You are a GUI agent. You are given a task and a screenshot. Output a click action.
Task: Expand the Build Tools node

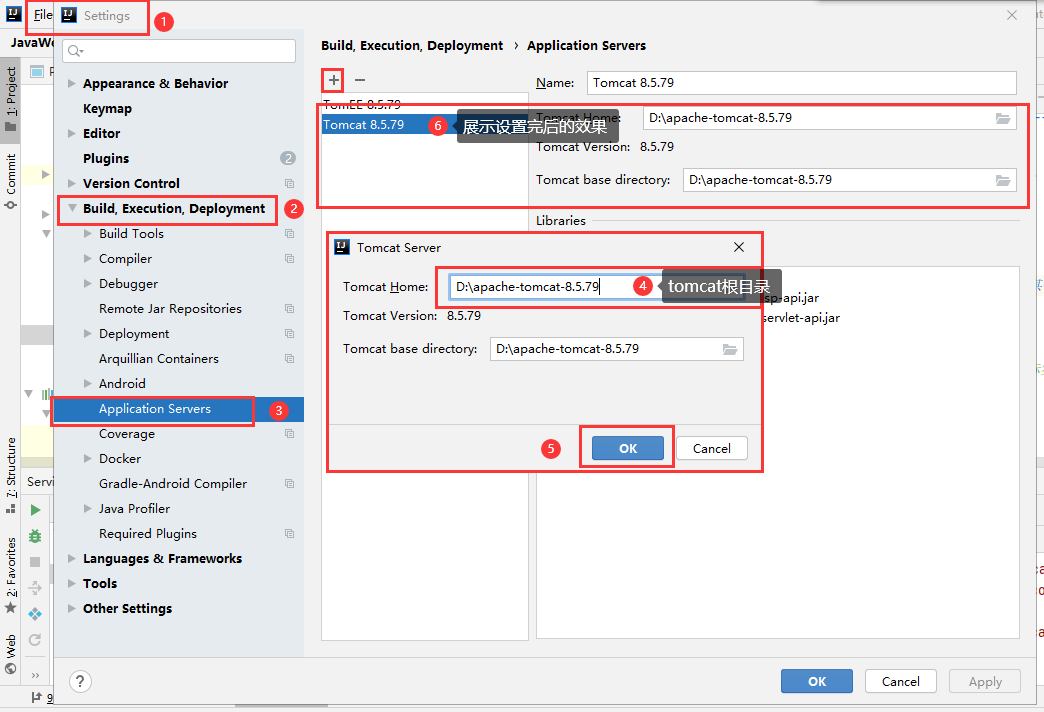coord(87,234)
